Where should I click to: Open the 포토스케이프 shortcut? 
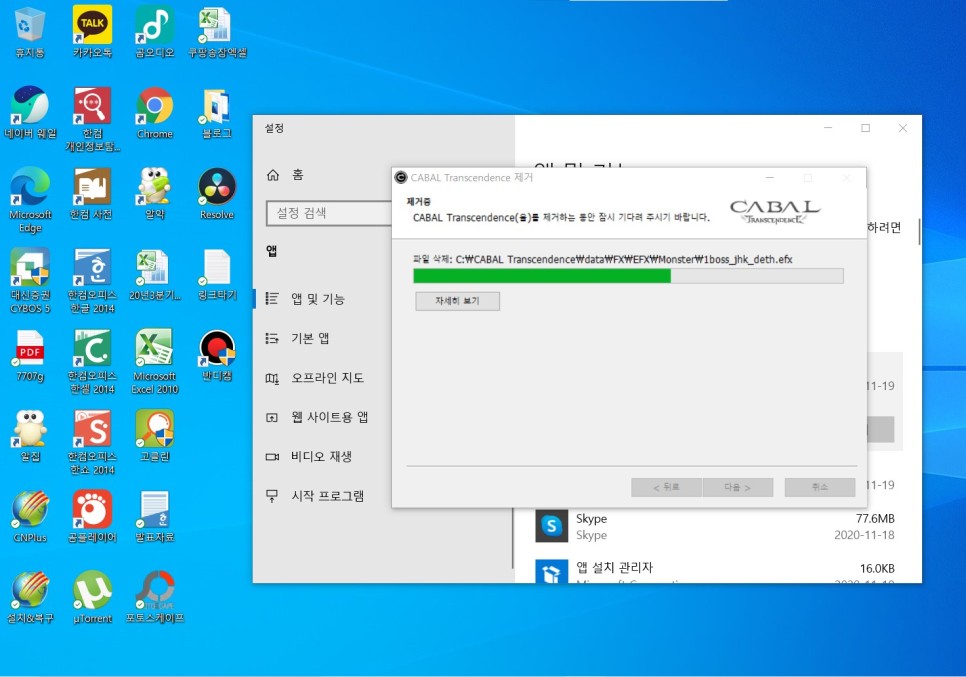click(x=155, y=598)
